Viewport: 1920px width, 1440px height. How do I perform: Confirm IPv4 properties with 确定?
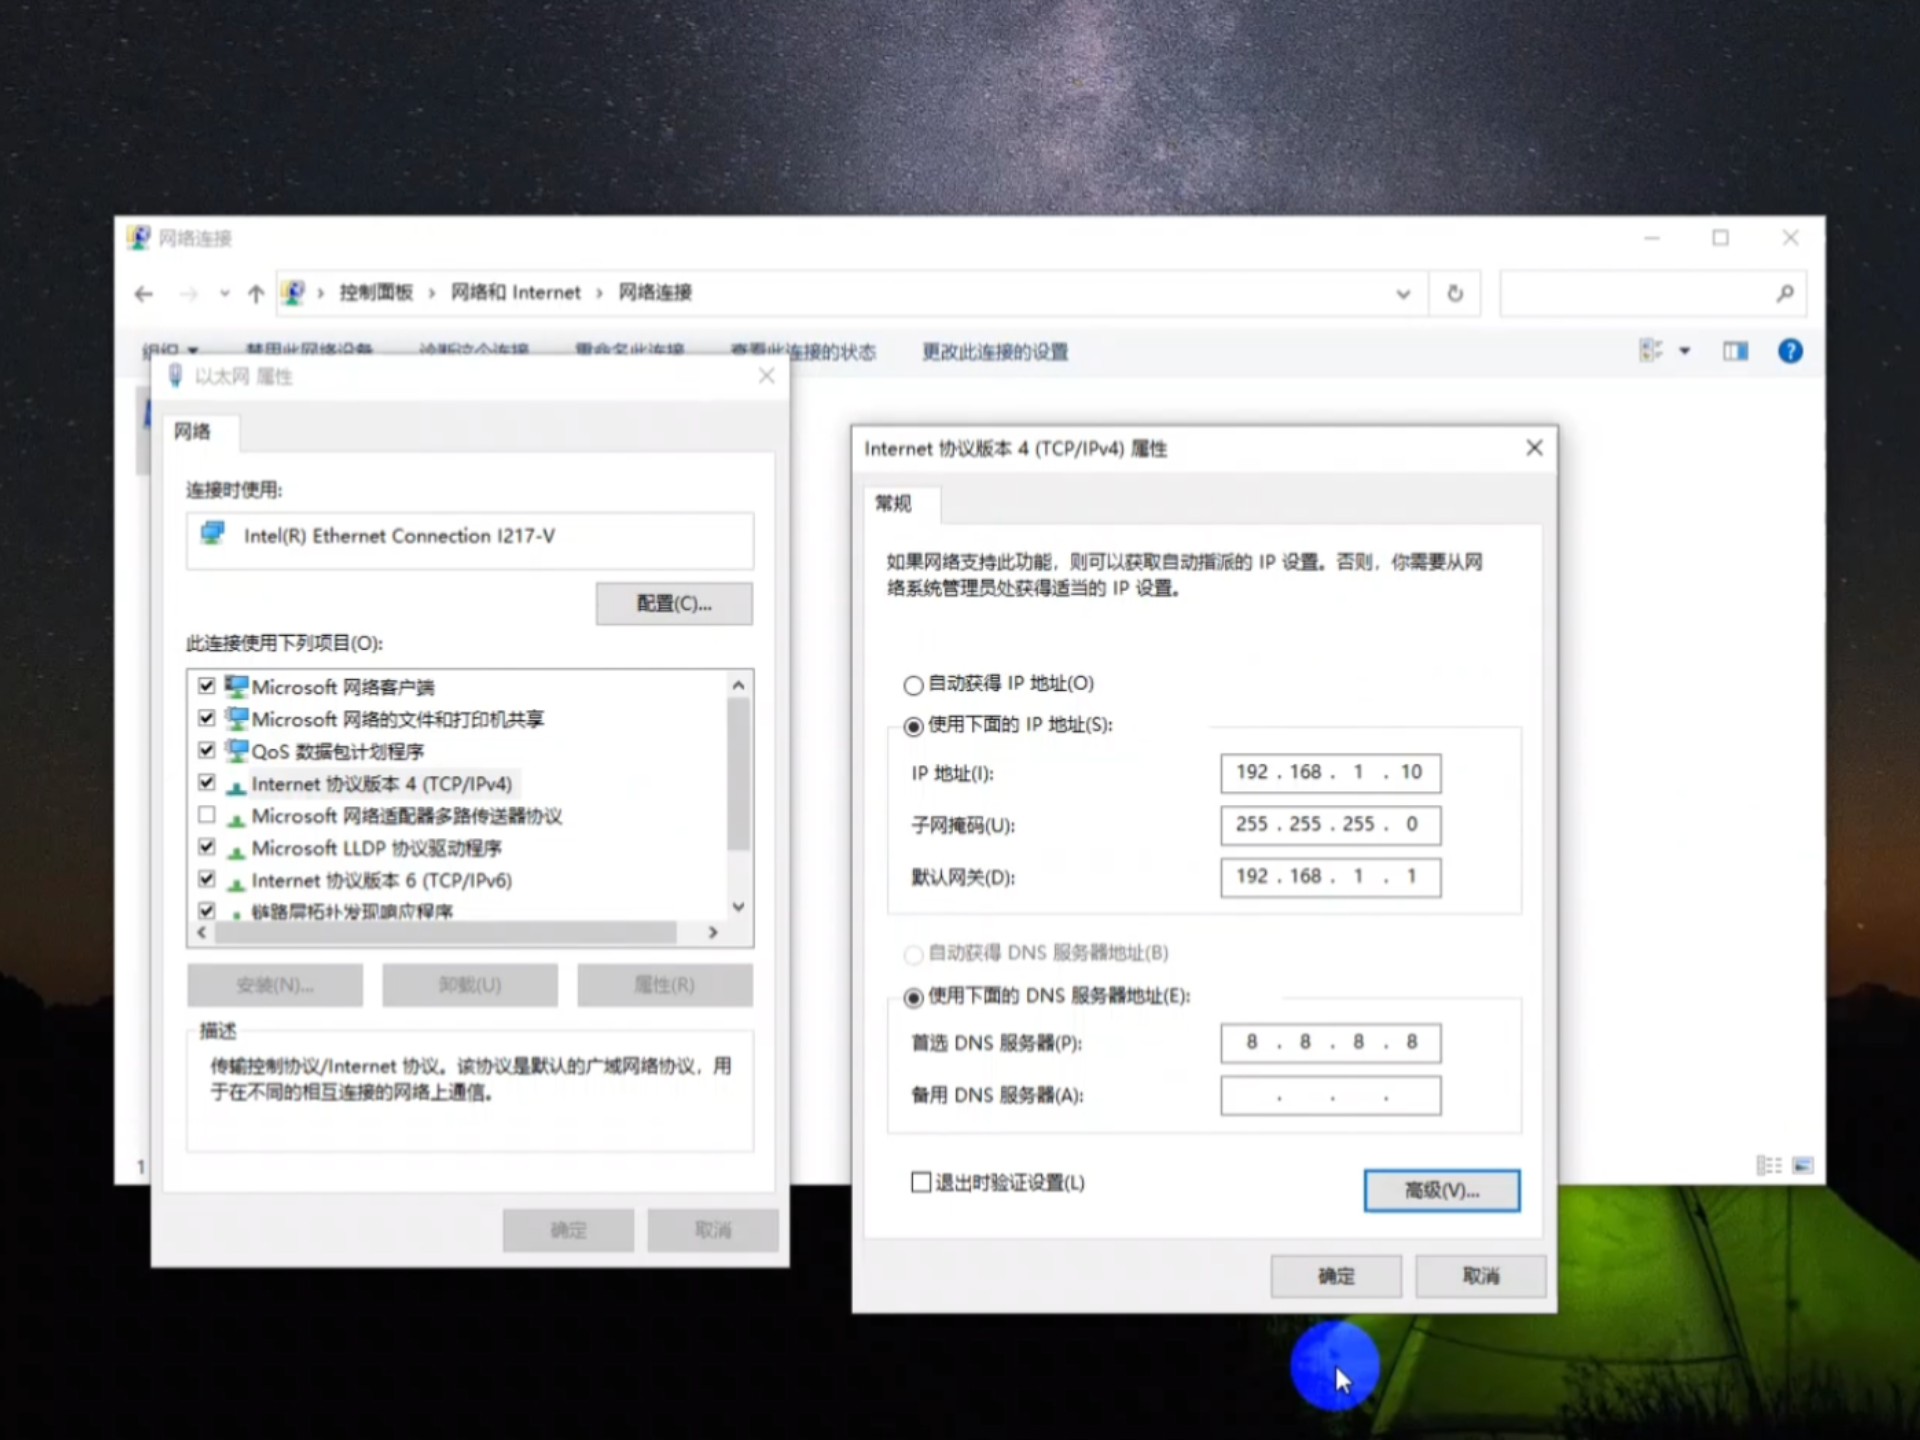(x=1336, y=1276)
